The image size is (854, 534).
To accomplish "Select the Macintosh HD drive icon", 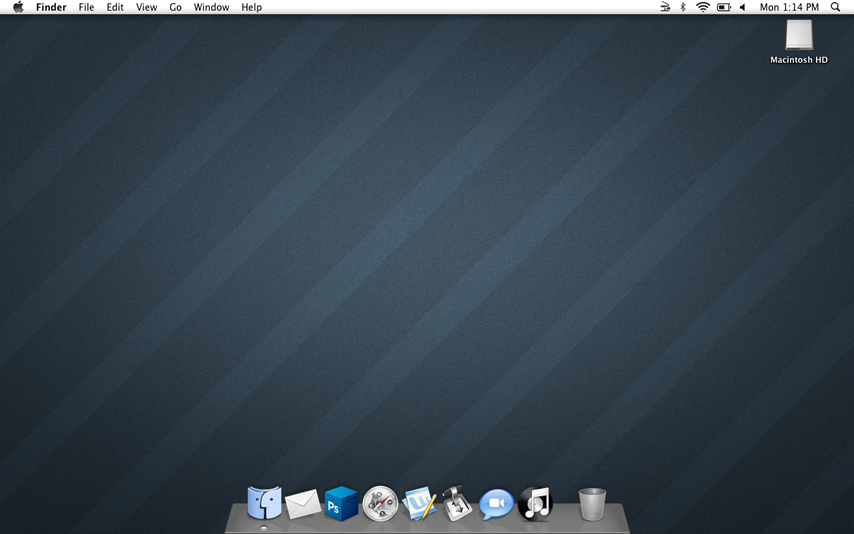I will click(799, 35).
